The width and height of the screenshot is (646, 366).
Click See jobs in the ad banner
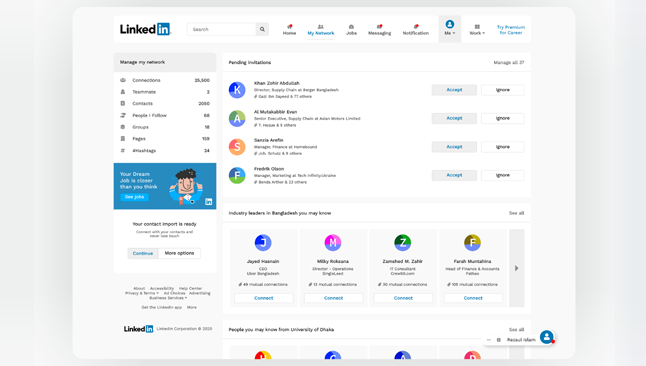point(134,197)
